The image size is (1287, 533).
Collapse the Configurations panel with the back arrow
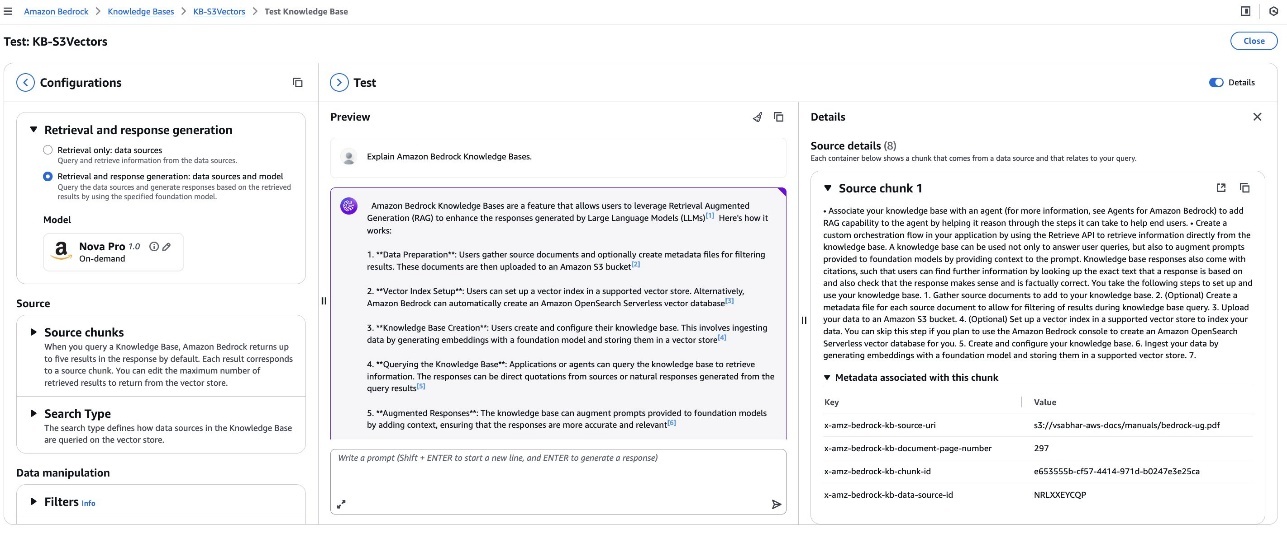coord(26,83)
